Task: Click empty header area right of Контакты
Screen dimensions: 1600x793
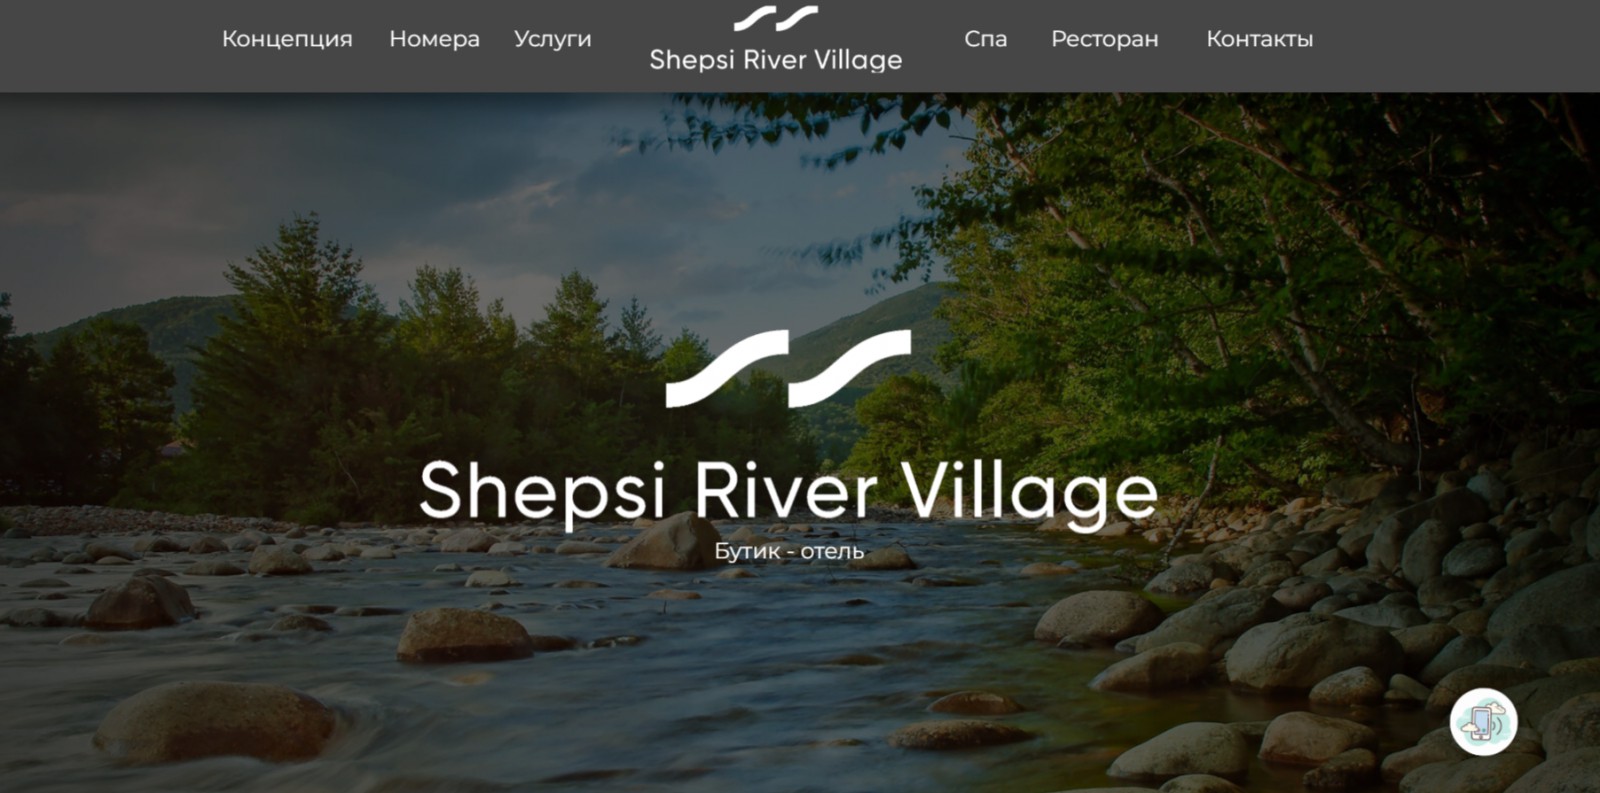Action: [x=1450, y=45]
